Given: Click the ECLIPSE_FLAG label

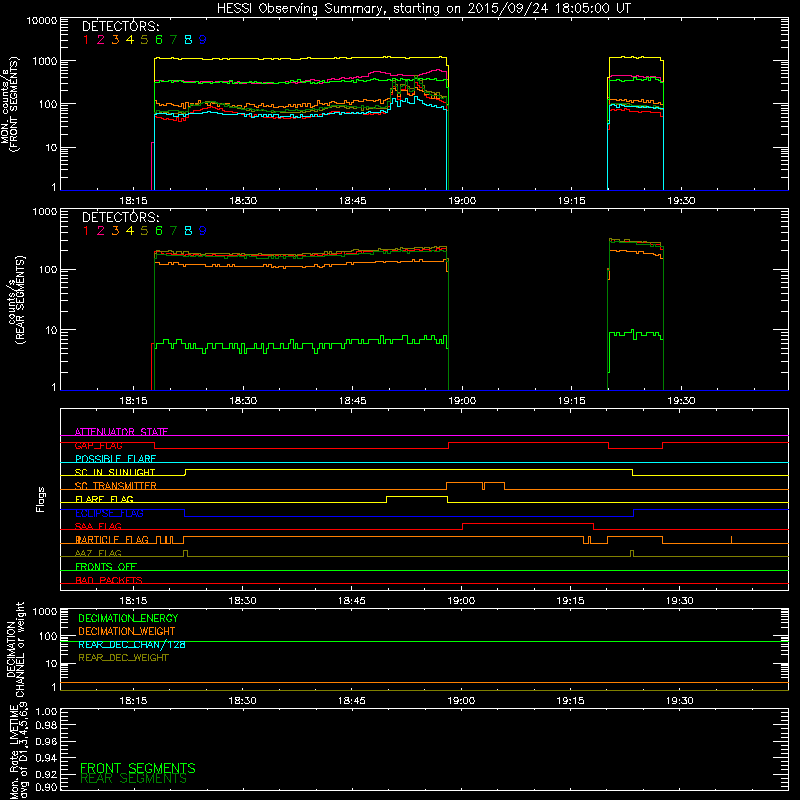Looking at the screenshot, I should pyautogui.click(x=109, y=513).
